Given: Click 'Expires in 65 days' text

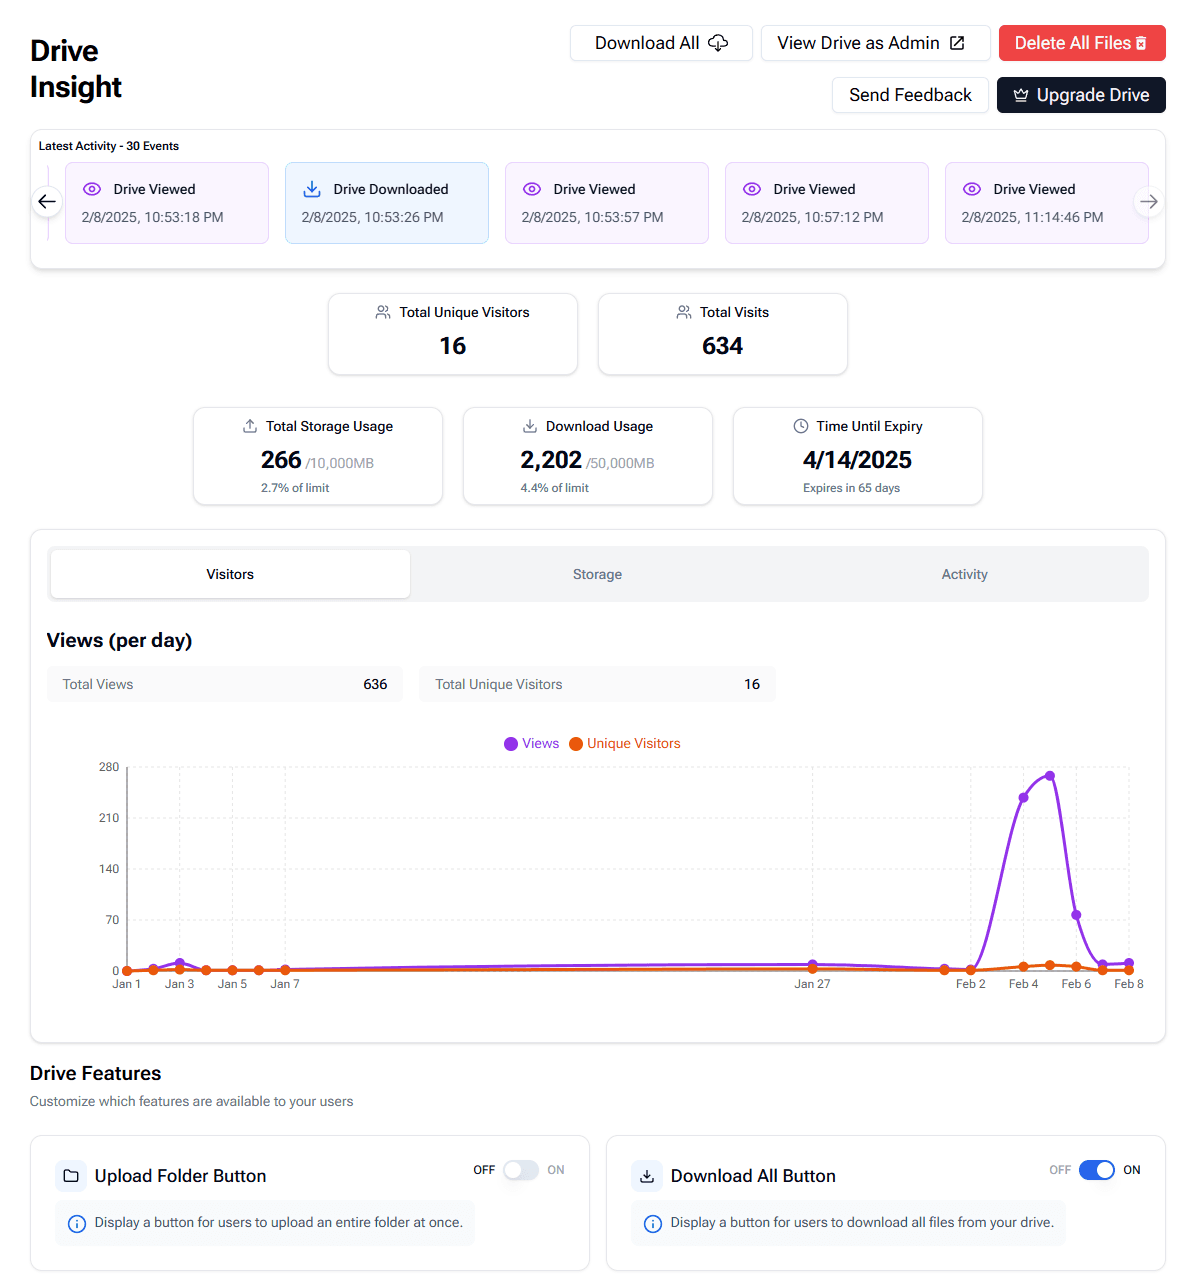Looking at the screenshot, I should click(x=851, y=488).
